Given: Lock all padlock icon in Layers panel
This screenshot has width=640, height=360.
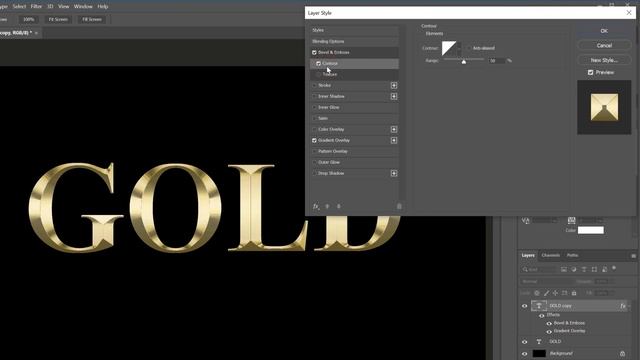Looking at the screenshot, I should [574, 293].
